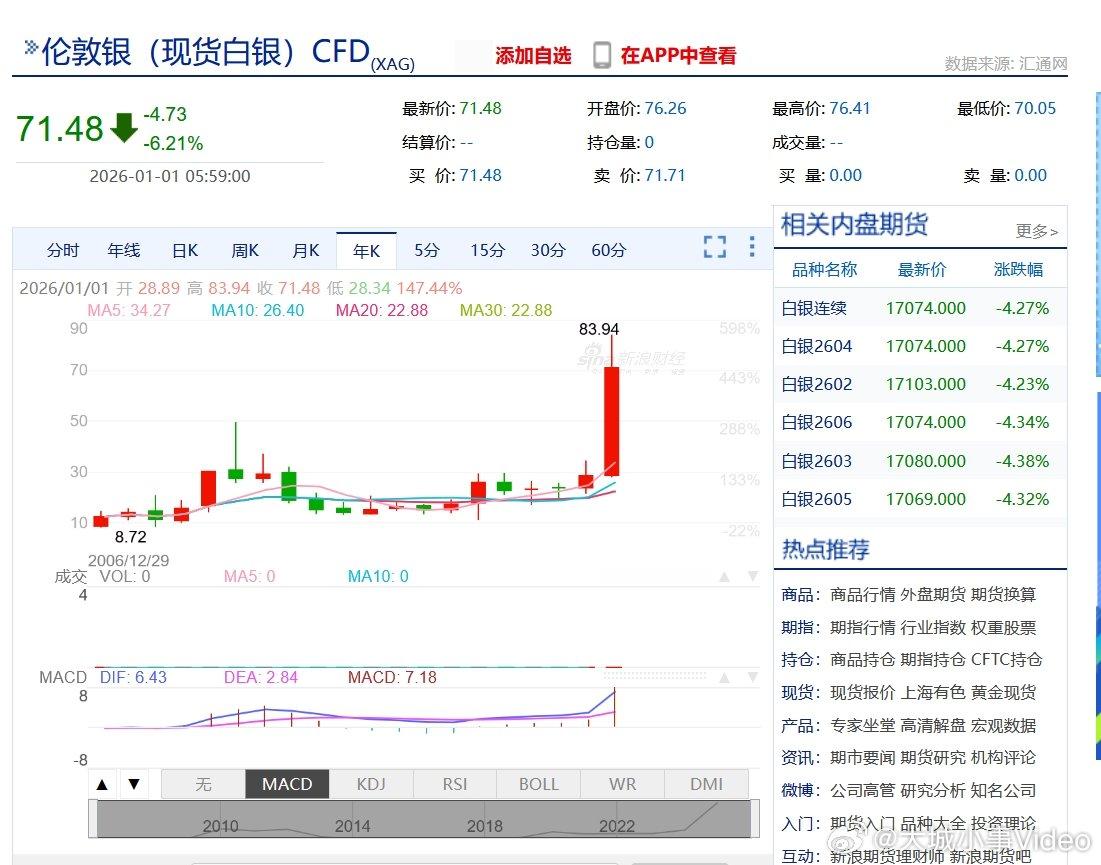
Task: Click the ▼ button in the indicator bar
Action: point(131,784)
